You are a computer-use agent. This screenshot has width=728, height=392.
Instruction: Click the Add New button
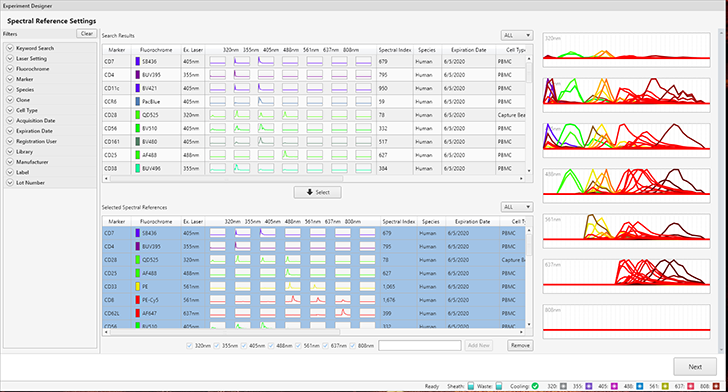479,346
